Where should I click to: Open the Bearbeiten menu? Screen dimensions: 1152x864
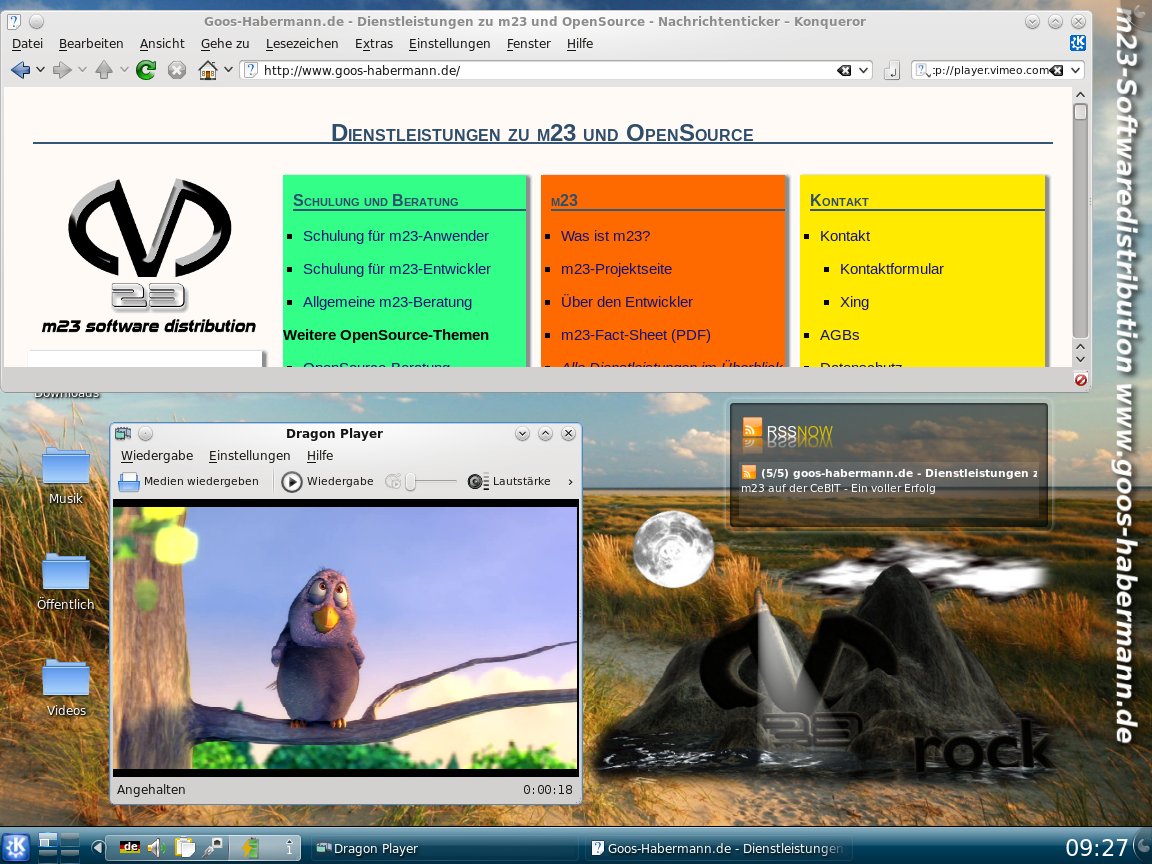click(91, 43)
